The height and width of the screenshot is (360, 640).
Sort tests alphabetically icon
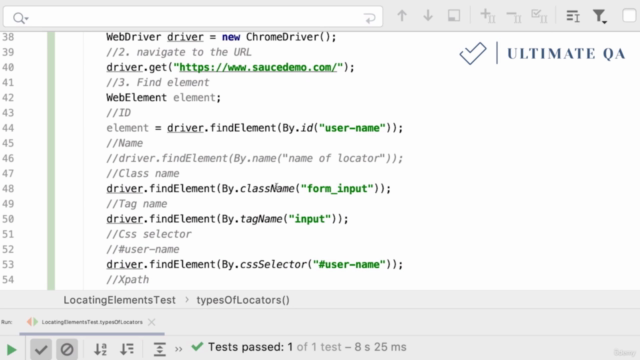pyautogui.click(x=100, y=349)
